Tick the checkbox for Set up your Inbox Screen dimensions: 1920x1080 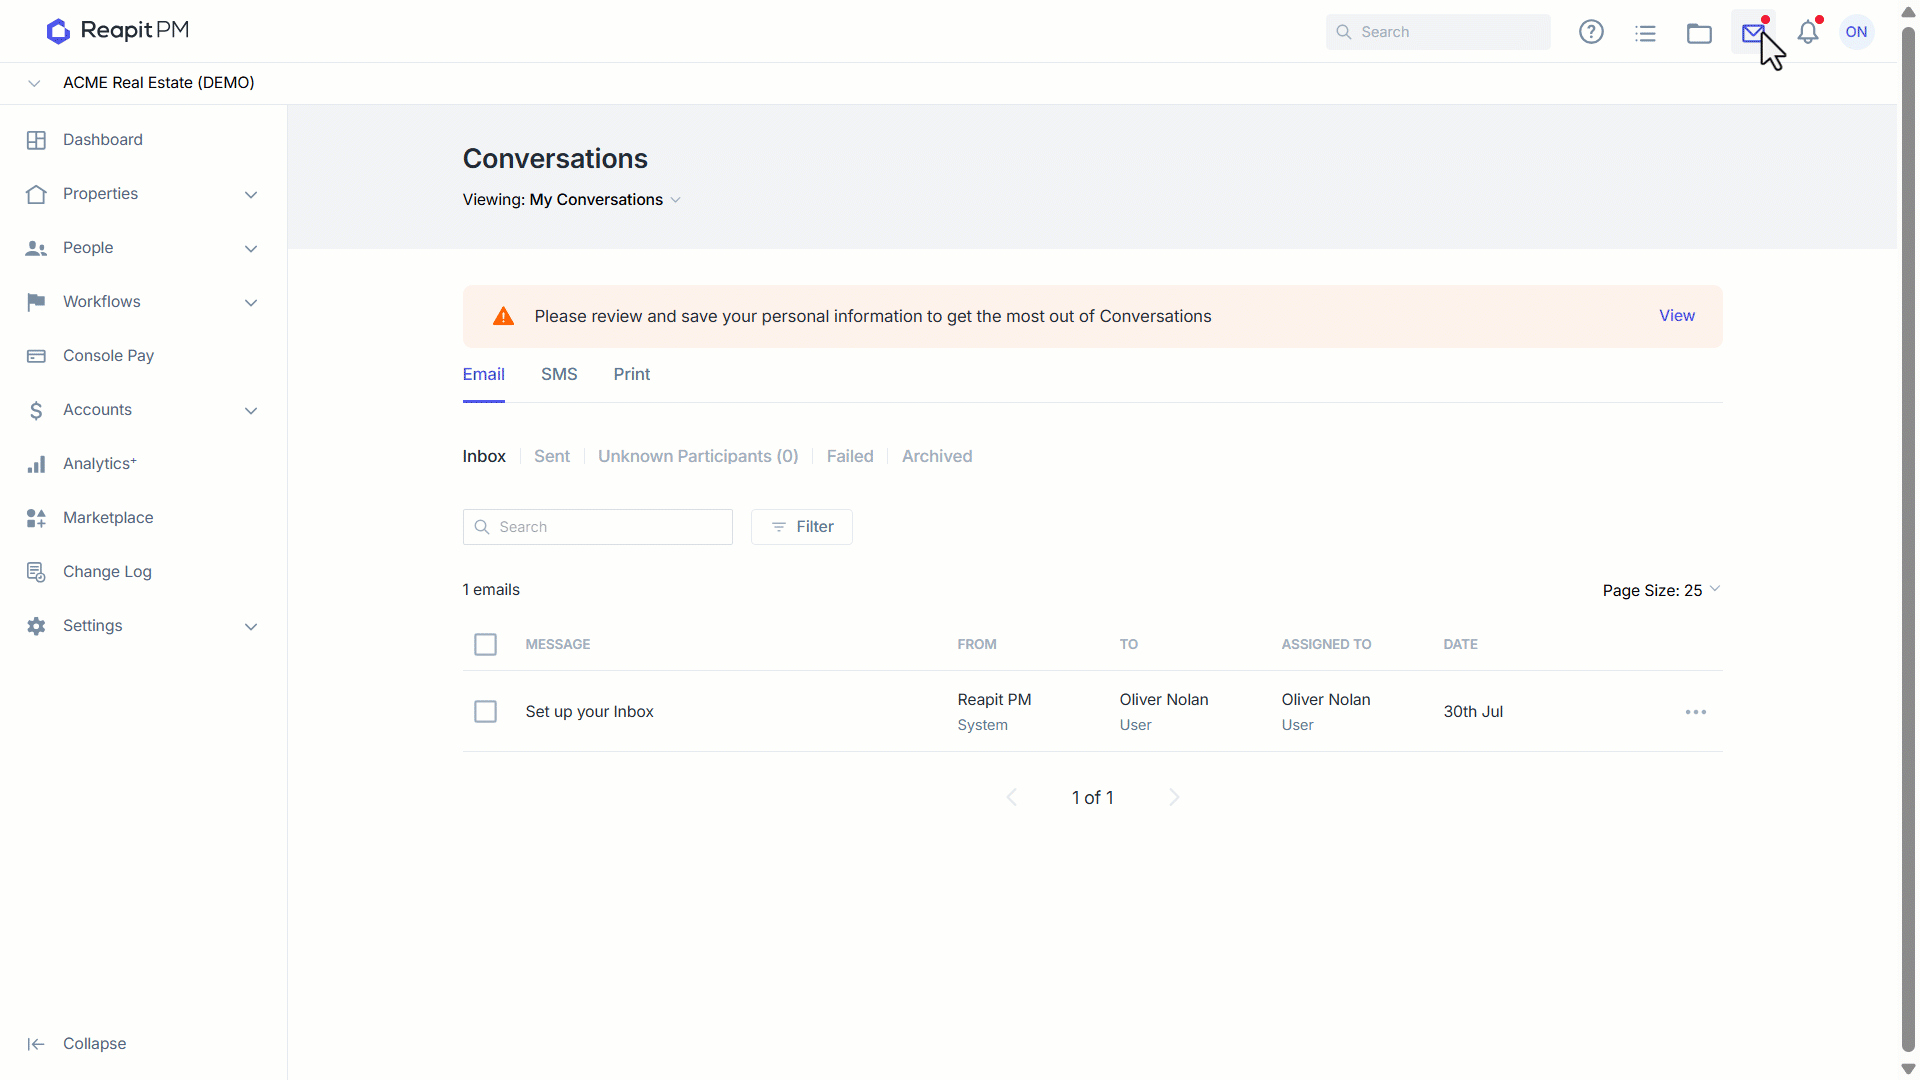pyautogui.click(x=485, y=712)
